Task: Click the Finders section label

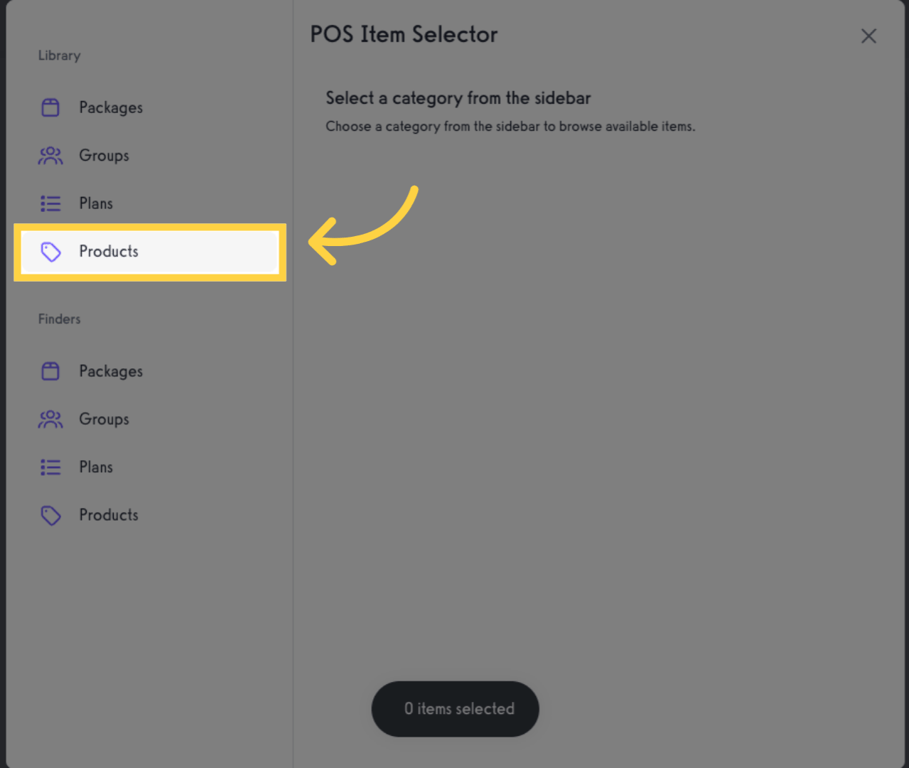Action: tap(59, 319)
